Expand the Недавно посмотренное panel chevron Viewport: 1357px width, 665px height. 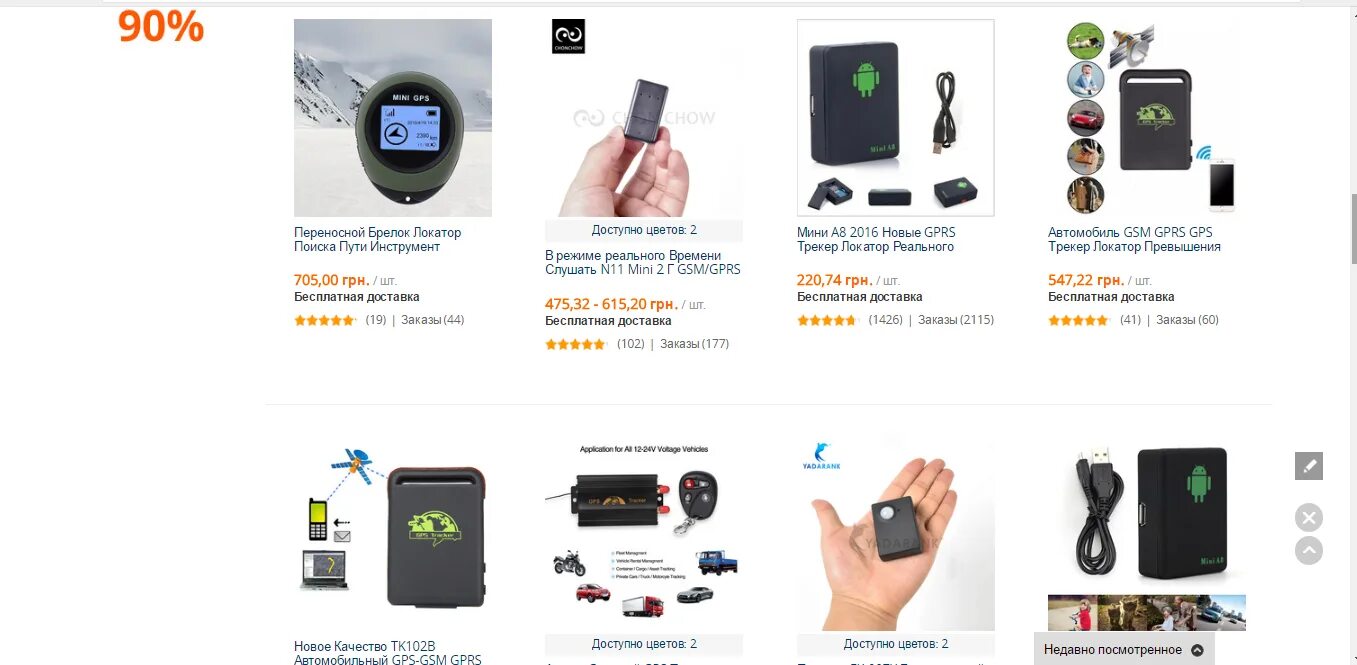point(1197,650)
